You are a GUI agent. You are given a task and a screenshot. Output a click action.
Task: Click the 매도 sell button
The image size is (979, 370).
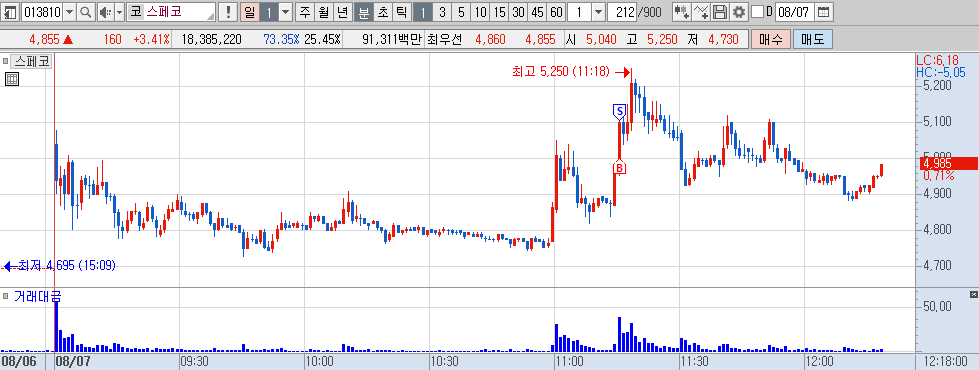click(813, 40)
